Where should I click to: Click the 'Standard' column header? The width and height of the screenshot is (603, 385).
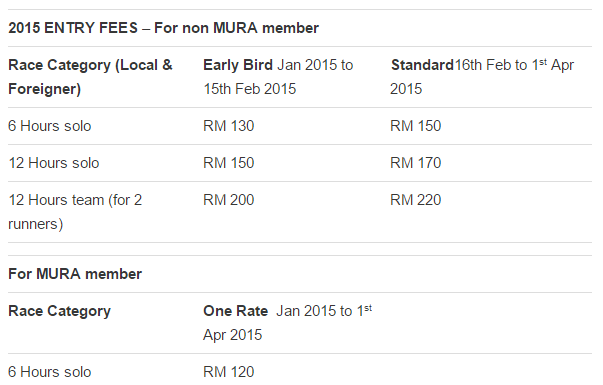[422, 65]
